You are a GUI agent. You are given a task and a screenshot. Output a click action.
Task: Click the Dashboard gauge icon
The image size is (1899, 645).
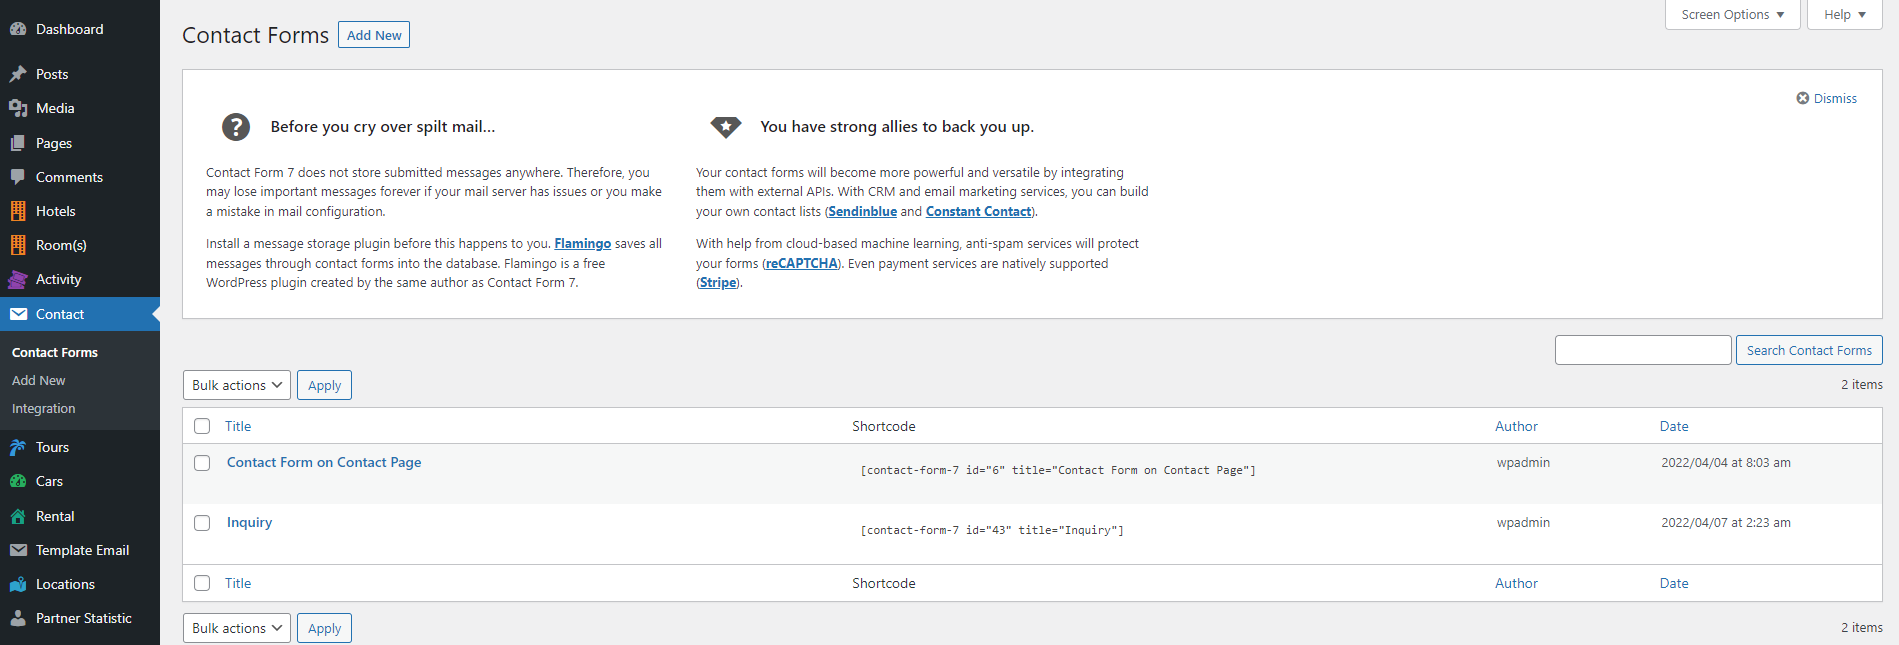pyautogui.click(x=18, y=29)
